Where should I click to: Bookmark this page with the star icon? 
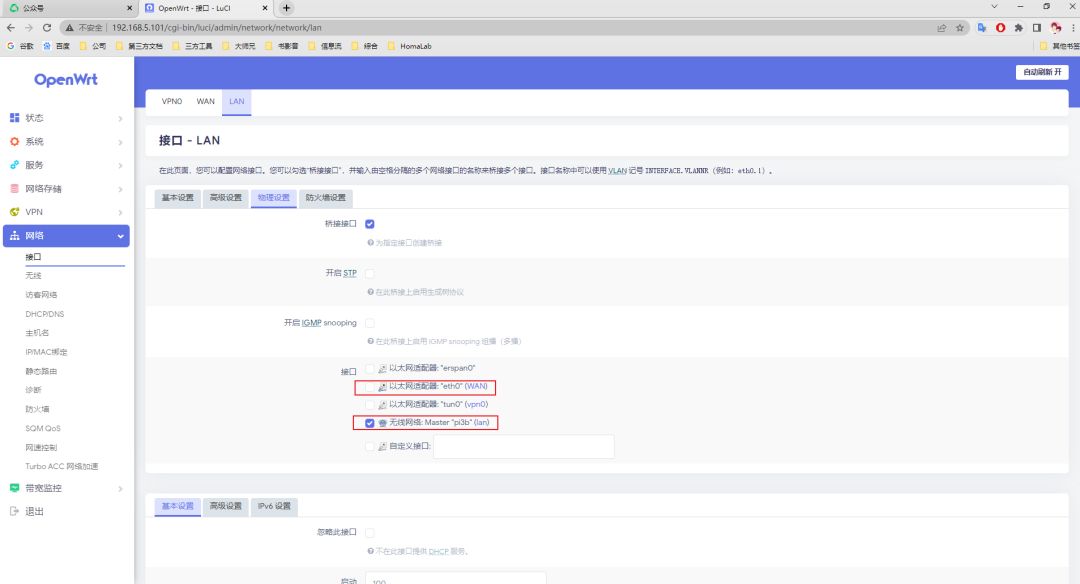tap(959, 28)
